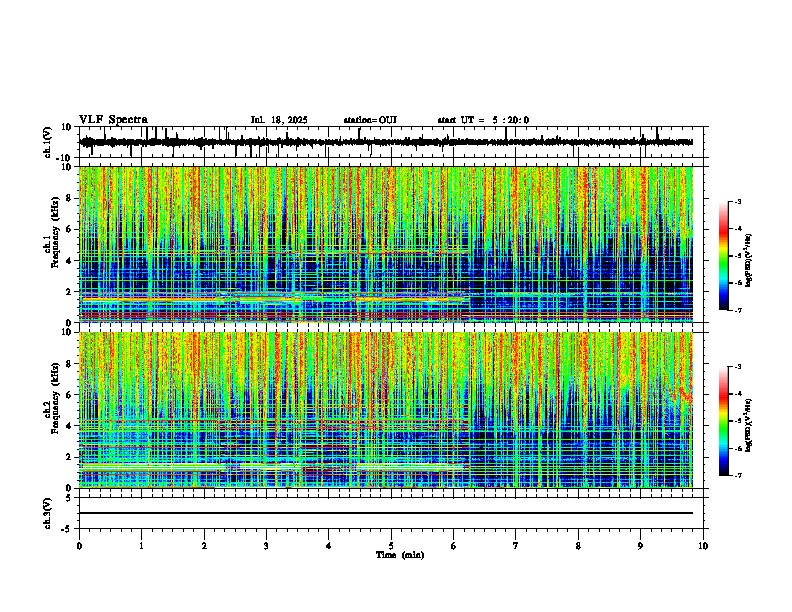Click time axis tick label "7"

516,546
